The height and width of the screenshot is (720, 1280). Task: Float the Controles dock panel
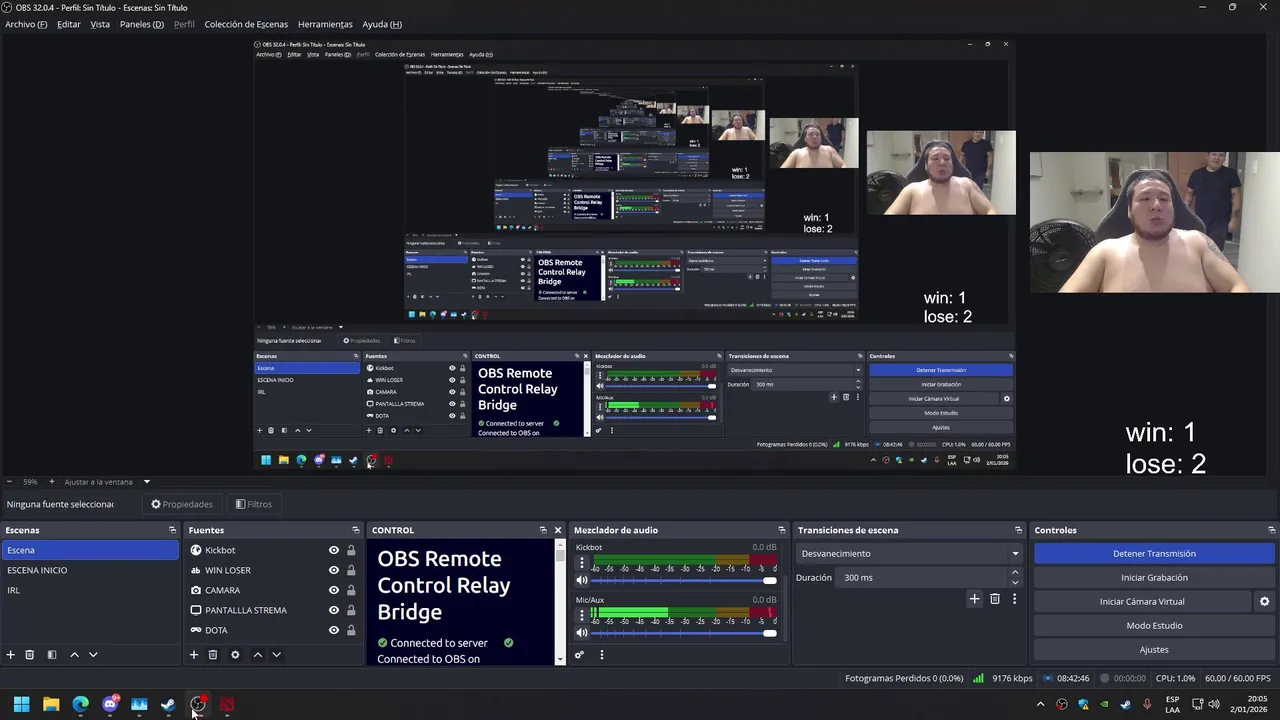(1271, 530)
